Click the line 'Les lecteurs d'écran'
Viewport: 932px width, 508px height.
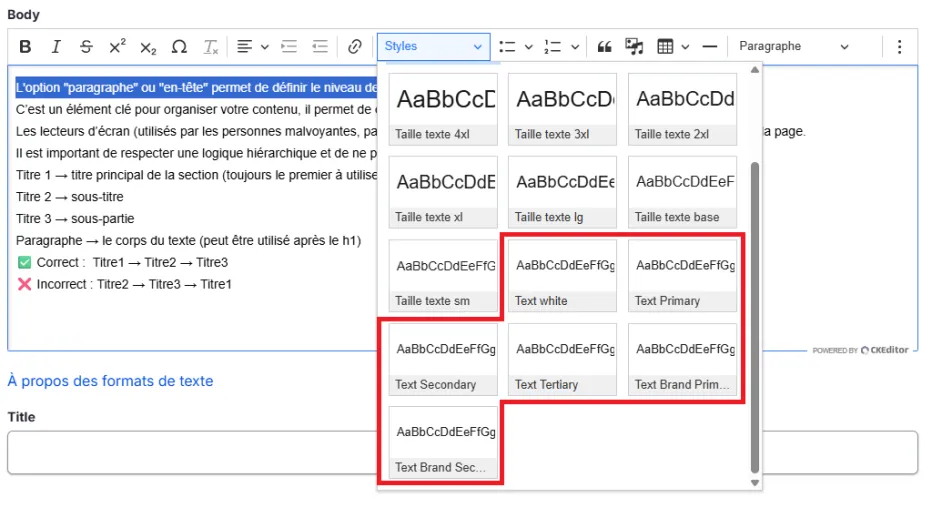point(196,131)
